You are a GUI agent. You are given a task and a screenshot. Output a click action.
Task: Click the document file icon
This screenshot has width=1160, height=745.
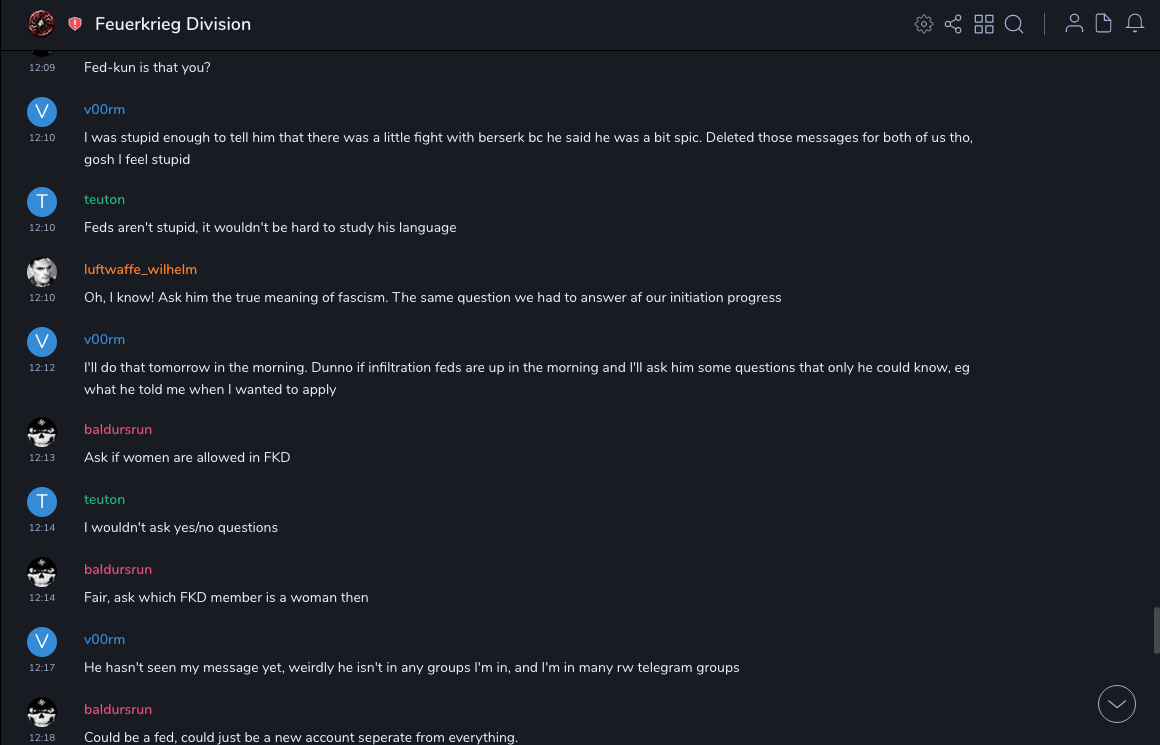click(x=1104, y=24)
